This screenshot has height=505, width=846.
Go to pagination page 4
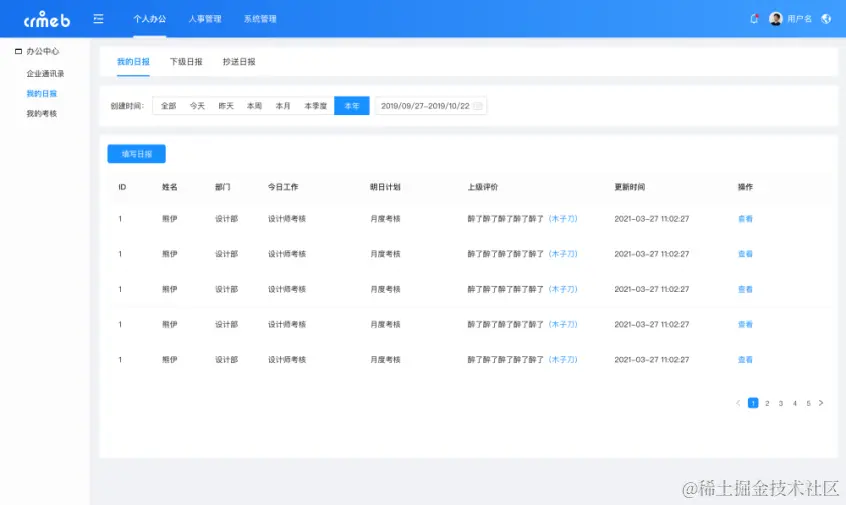[x=795, y=403]
